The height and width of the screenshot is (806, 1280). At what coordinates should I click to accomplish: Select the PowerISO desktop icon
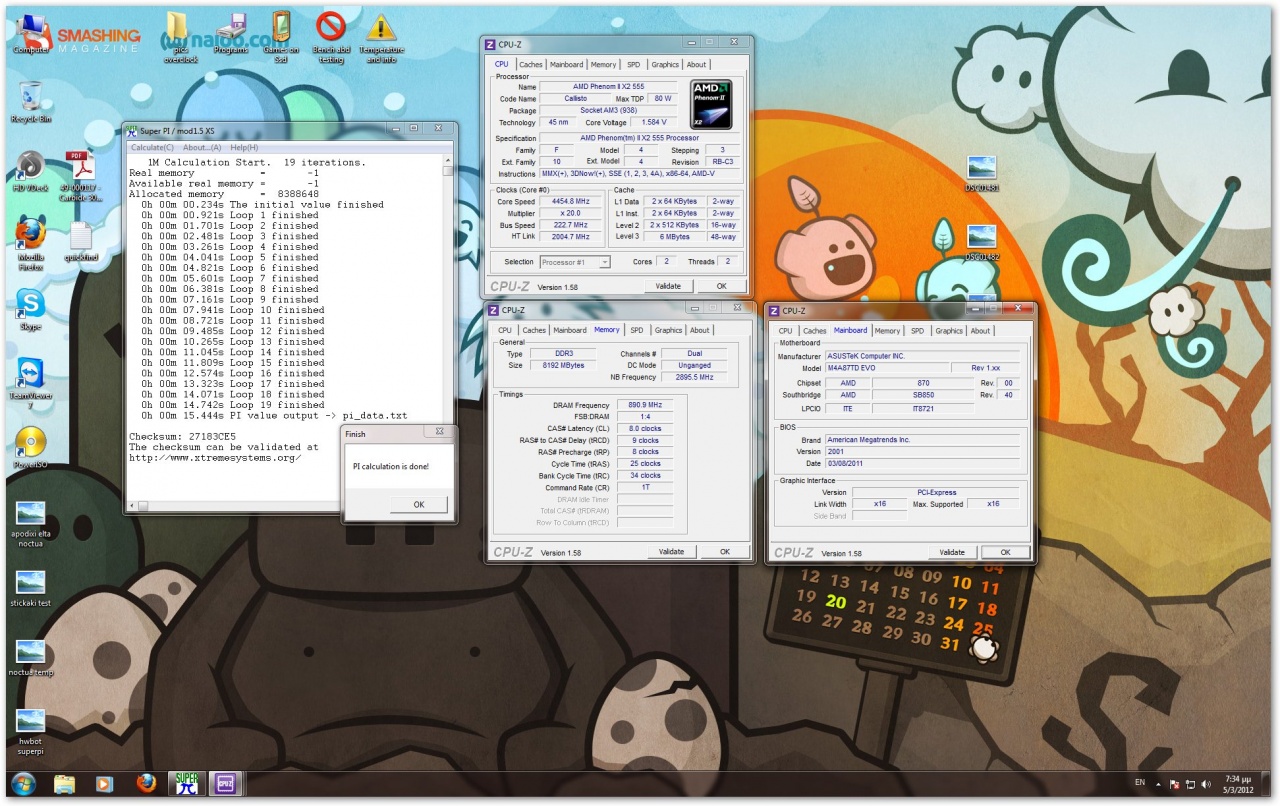pyautogui.click(x=31, y=449)
